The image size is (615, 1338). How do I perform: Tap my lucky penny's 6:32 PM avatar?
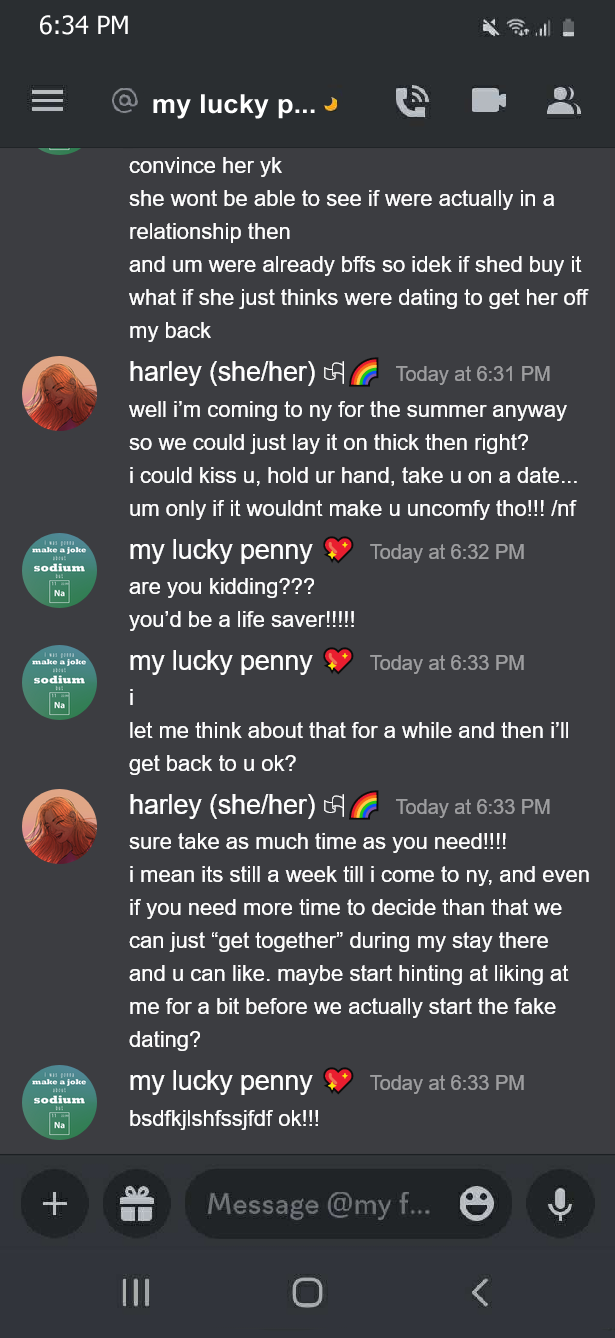pyautogui.click(x=59, y=570)
